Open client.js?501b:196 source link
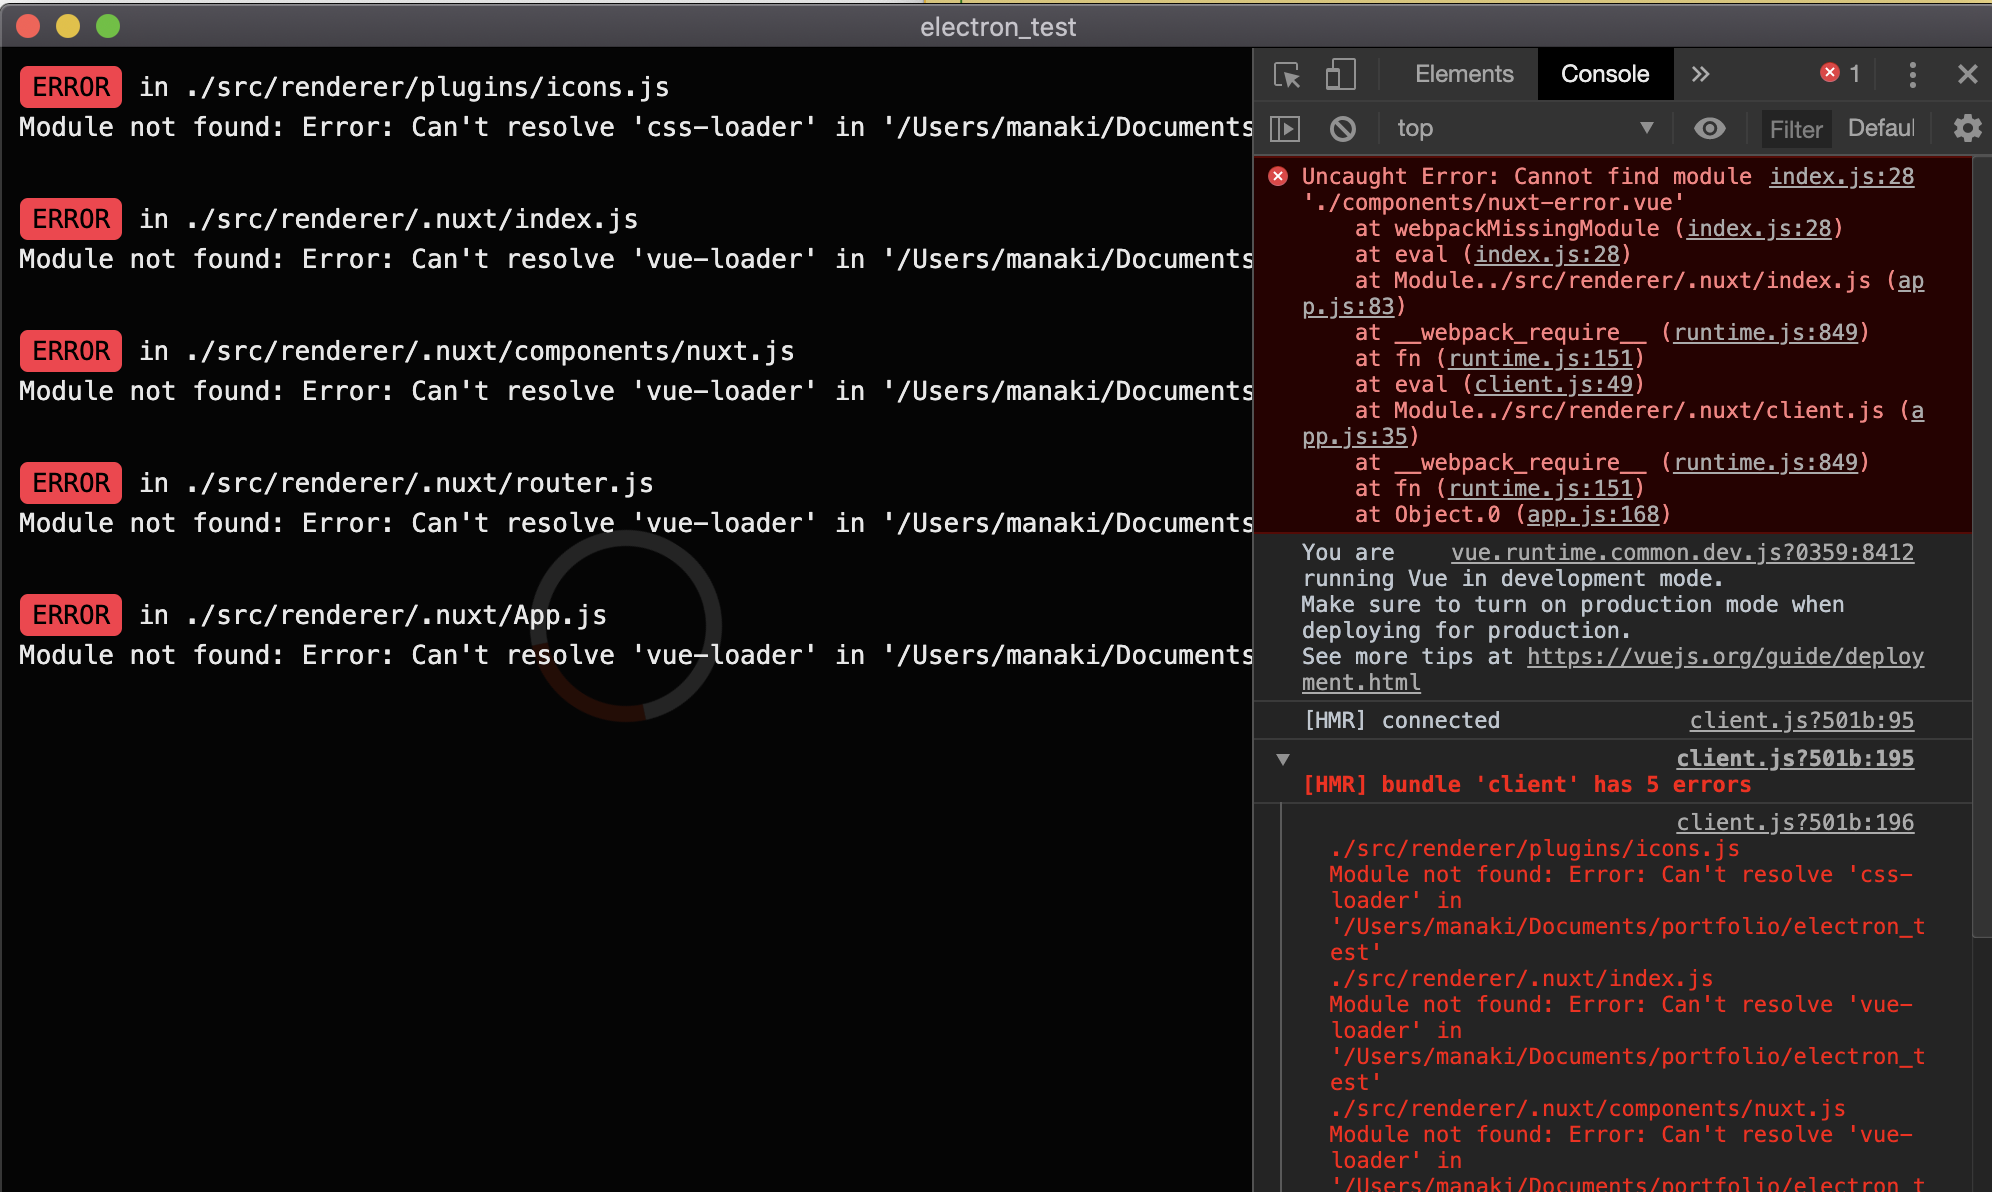Screen dimensions: 1992x1192 point(1795,823)
